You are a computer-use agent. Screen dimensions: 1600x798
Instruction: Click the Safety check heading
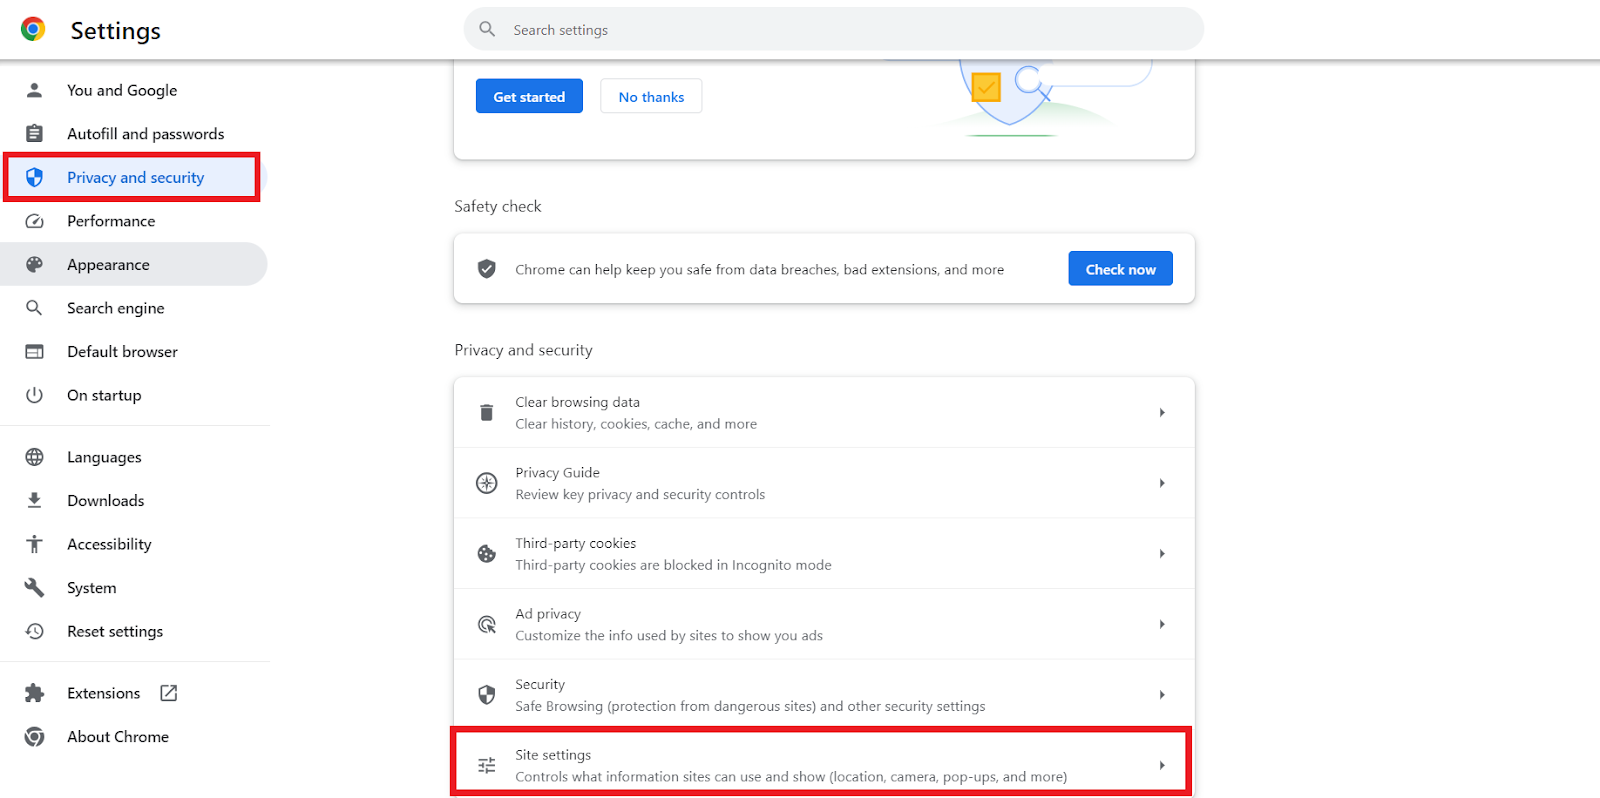pyautogui.click(x=497, y=206)
